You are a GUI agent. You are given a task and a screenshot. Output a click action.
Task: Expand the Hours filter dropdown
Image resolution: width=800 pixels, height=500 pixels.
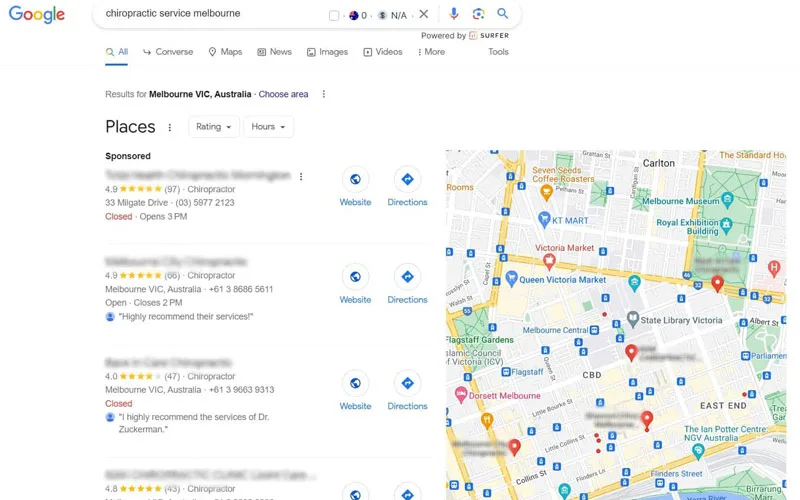268,127
